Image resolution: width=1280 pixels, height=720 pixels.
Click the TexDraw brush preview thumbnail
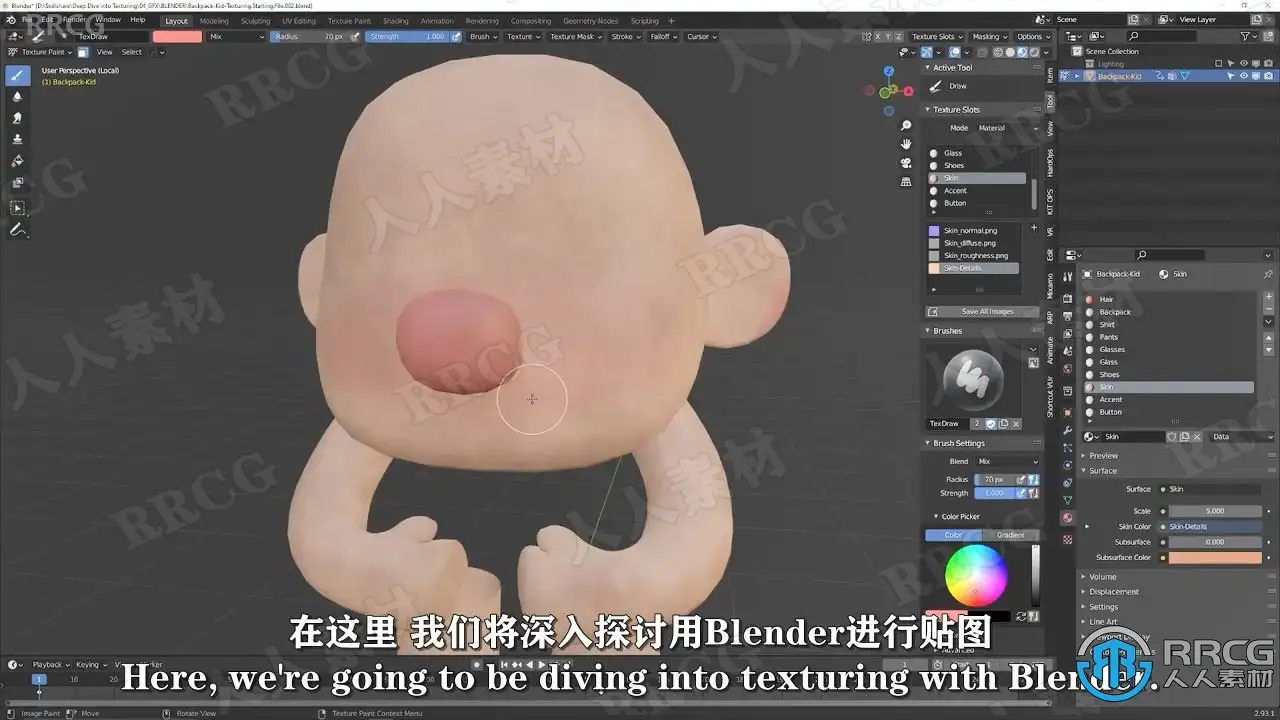pos(974,379)
